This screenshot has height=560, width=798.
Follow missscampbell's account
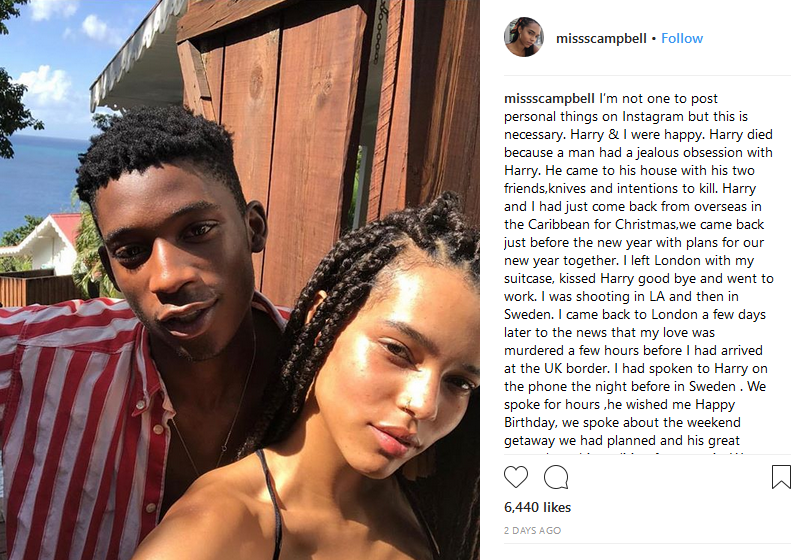682,38
